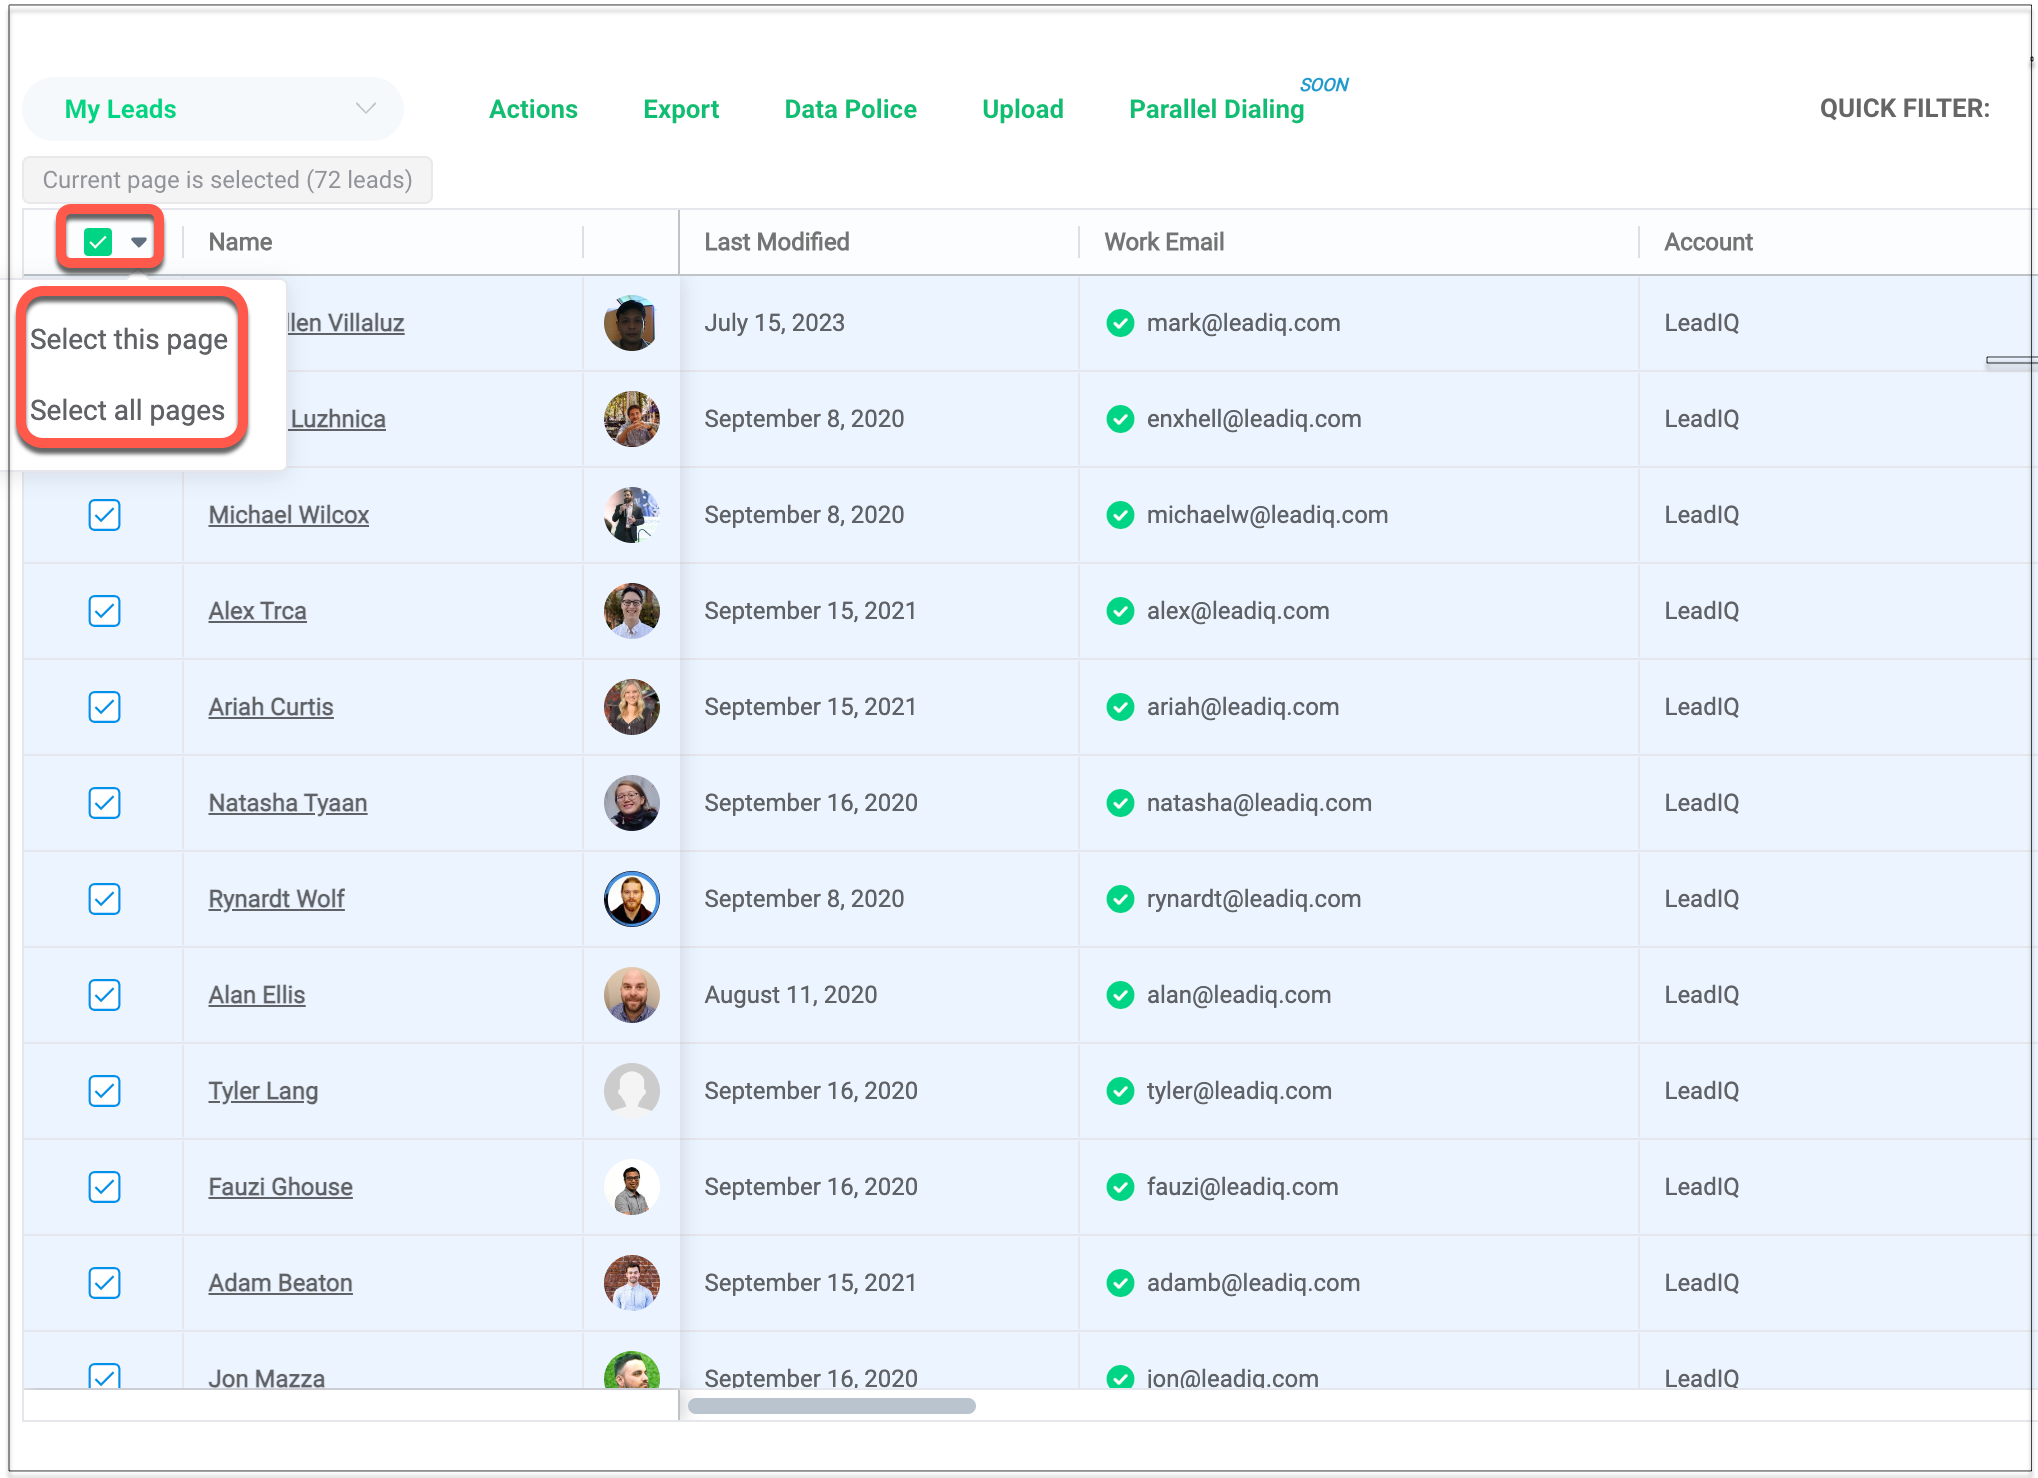Uncheck the green select-all header checkbox

(98, 242)
